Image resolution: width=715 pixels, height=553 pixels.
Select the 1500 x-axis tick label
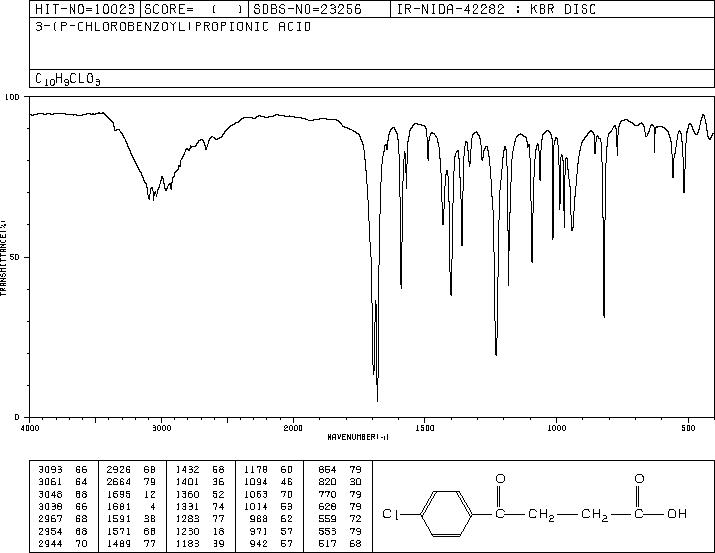[425, 428]
